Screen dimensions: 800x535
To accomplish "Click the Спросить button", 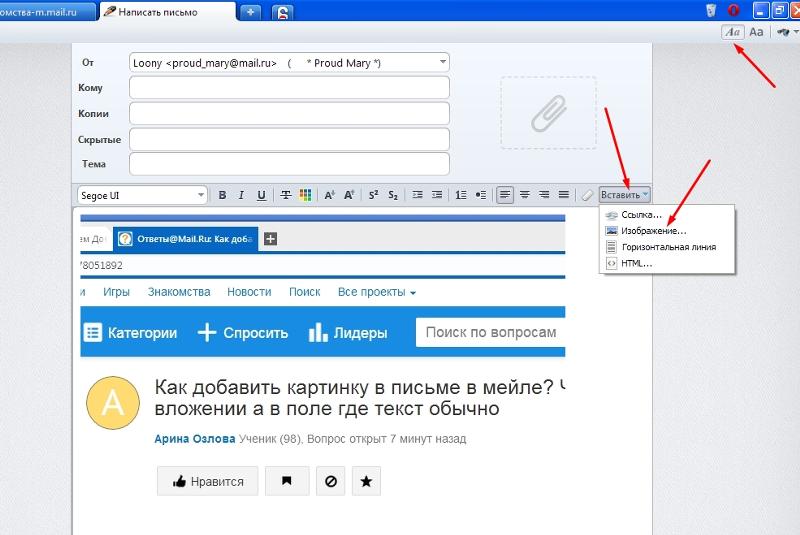I will point(243,333).
